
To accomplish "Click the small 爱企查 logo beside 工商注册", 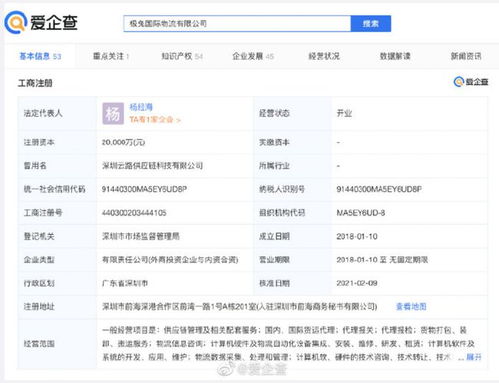I will pos(471,82).
